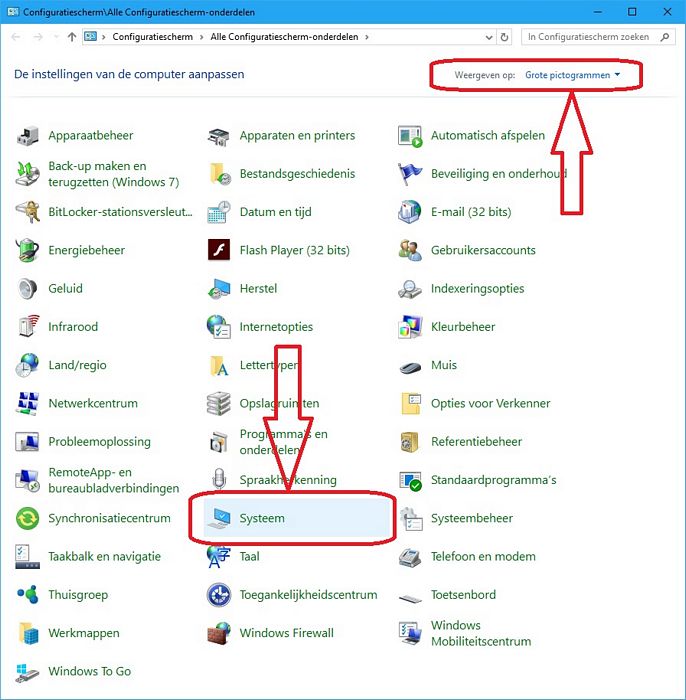Open the Windows Firewall brick icon
686x700 pixels.
(219, 633)
